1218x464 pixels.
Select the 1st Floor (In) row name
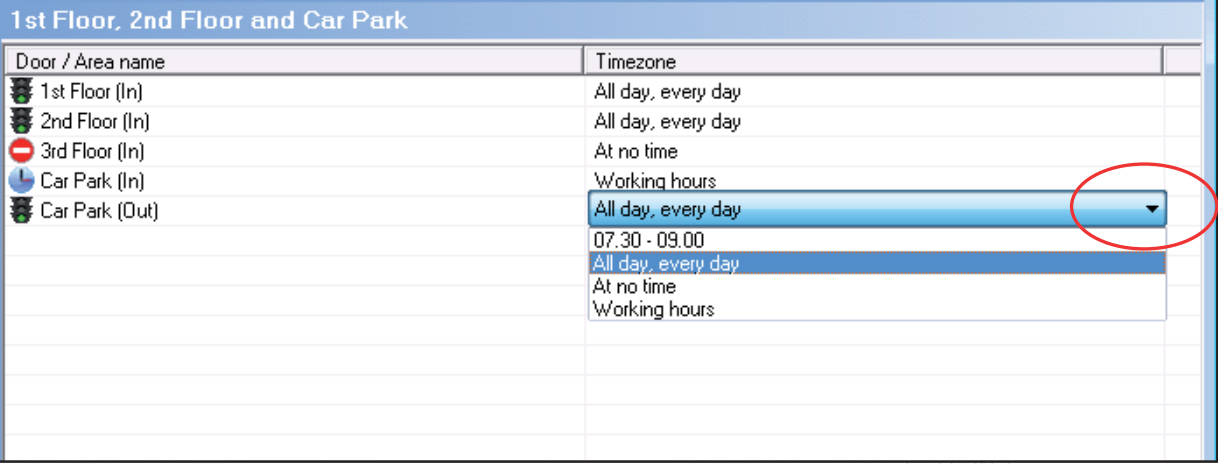(x=91, y=92)
